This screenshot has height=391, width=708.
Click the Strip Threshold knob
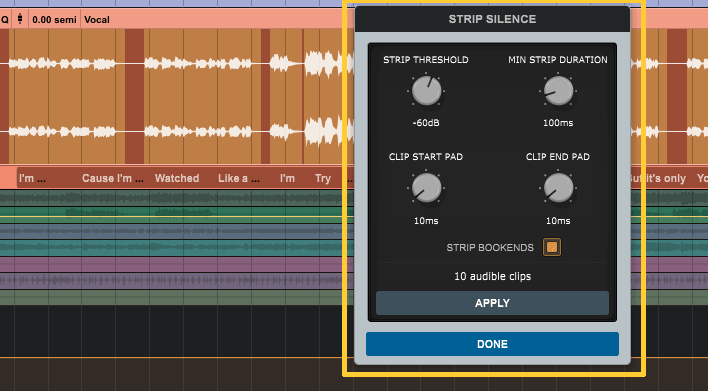pos(426,91)
